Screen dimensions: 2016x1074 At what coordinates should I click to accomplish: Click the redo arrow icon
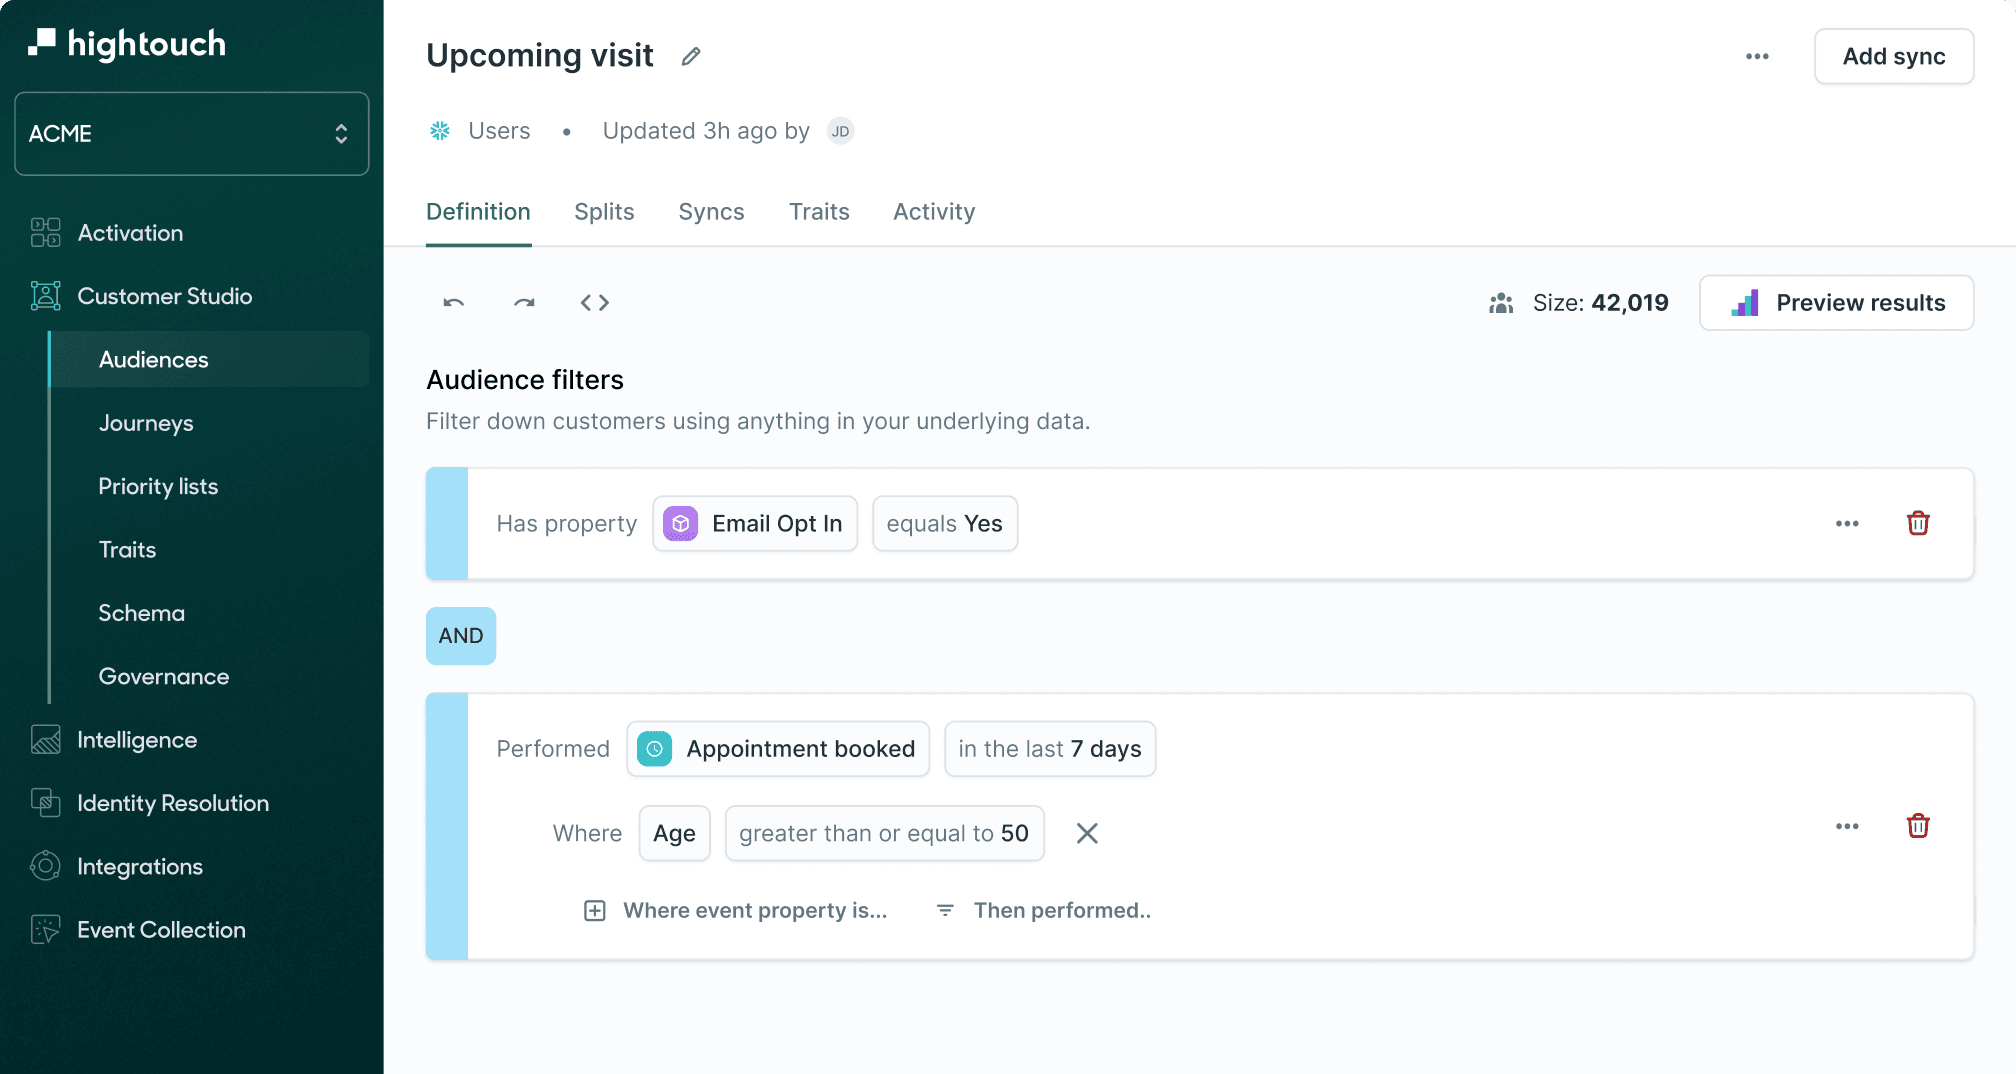pos(523,302)
